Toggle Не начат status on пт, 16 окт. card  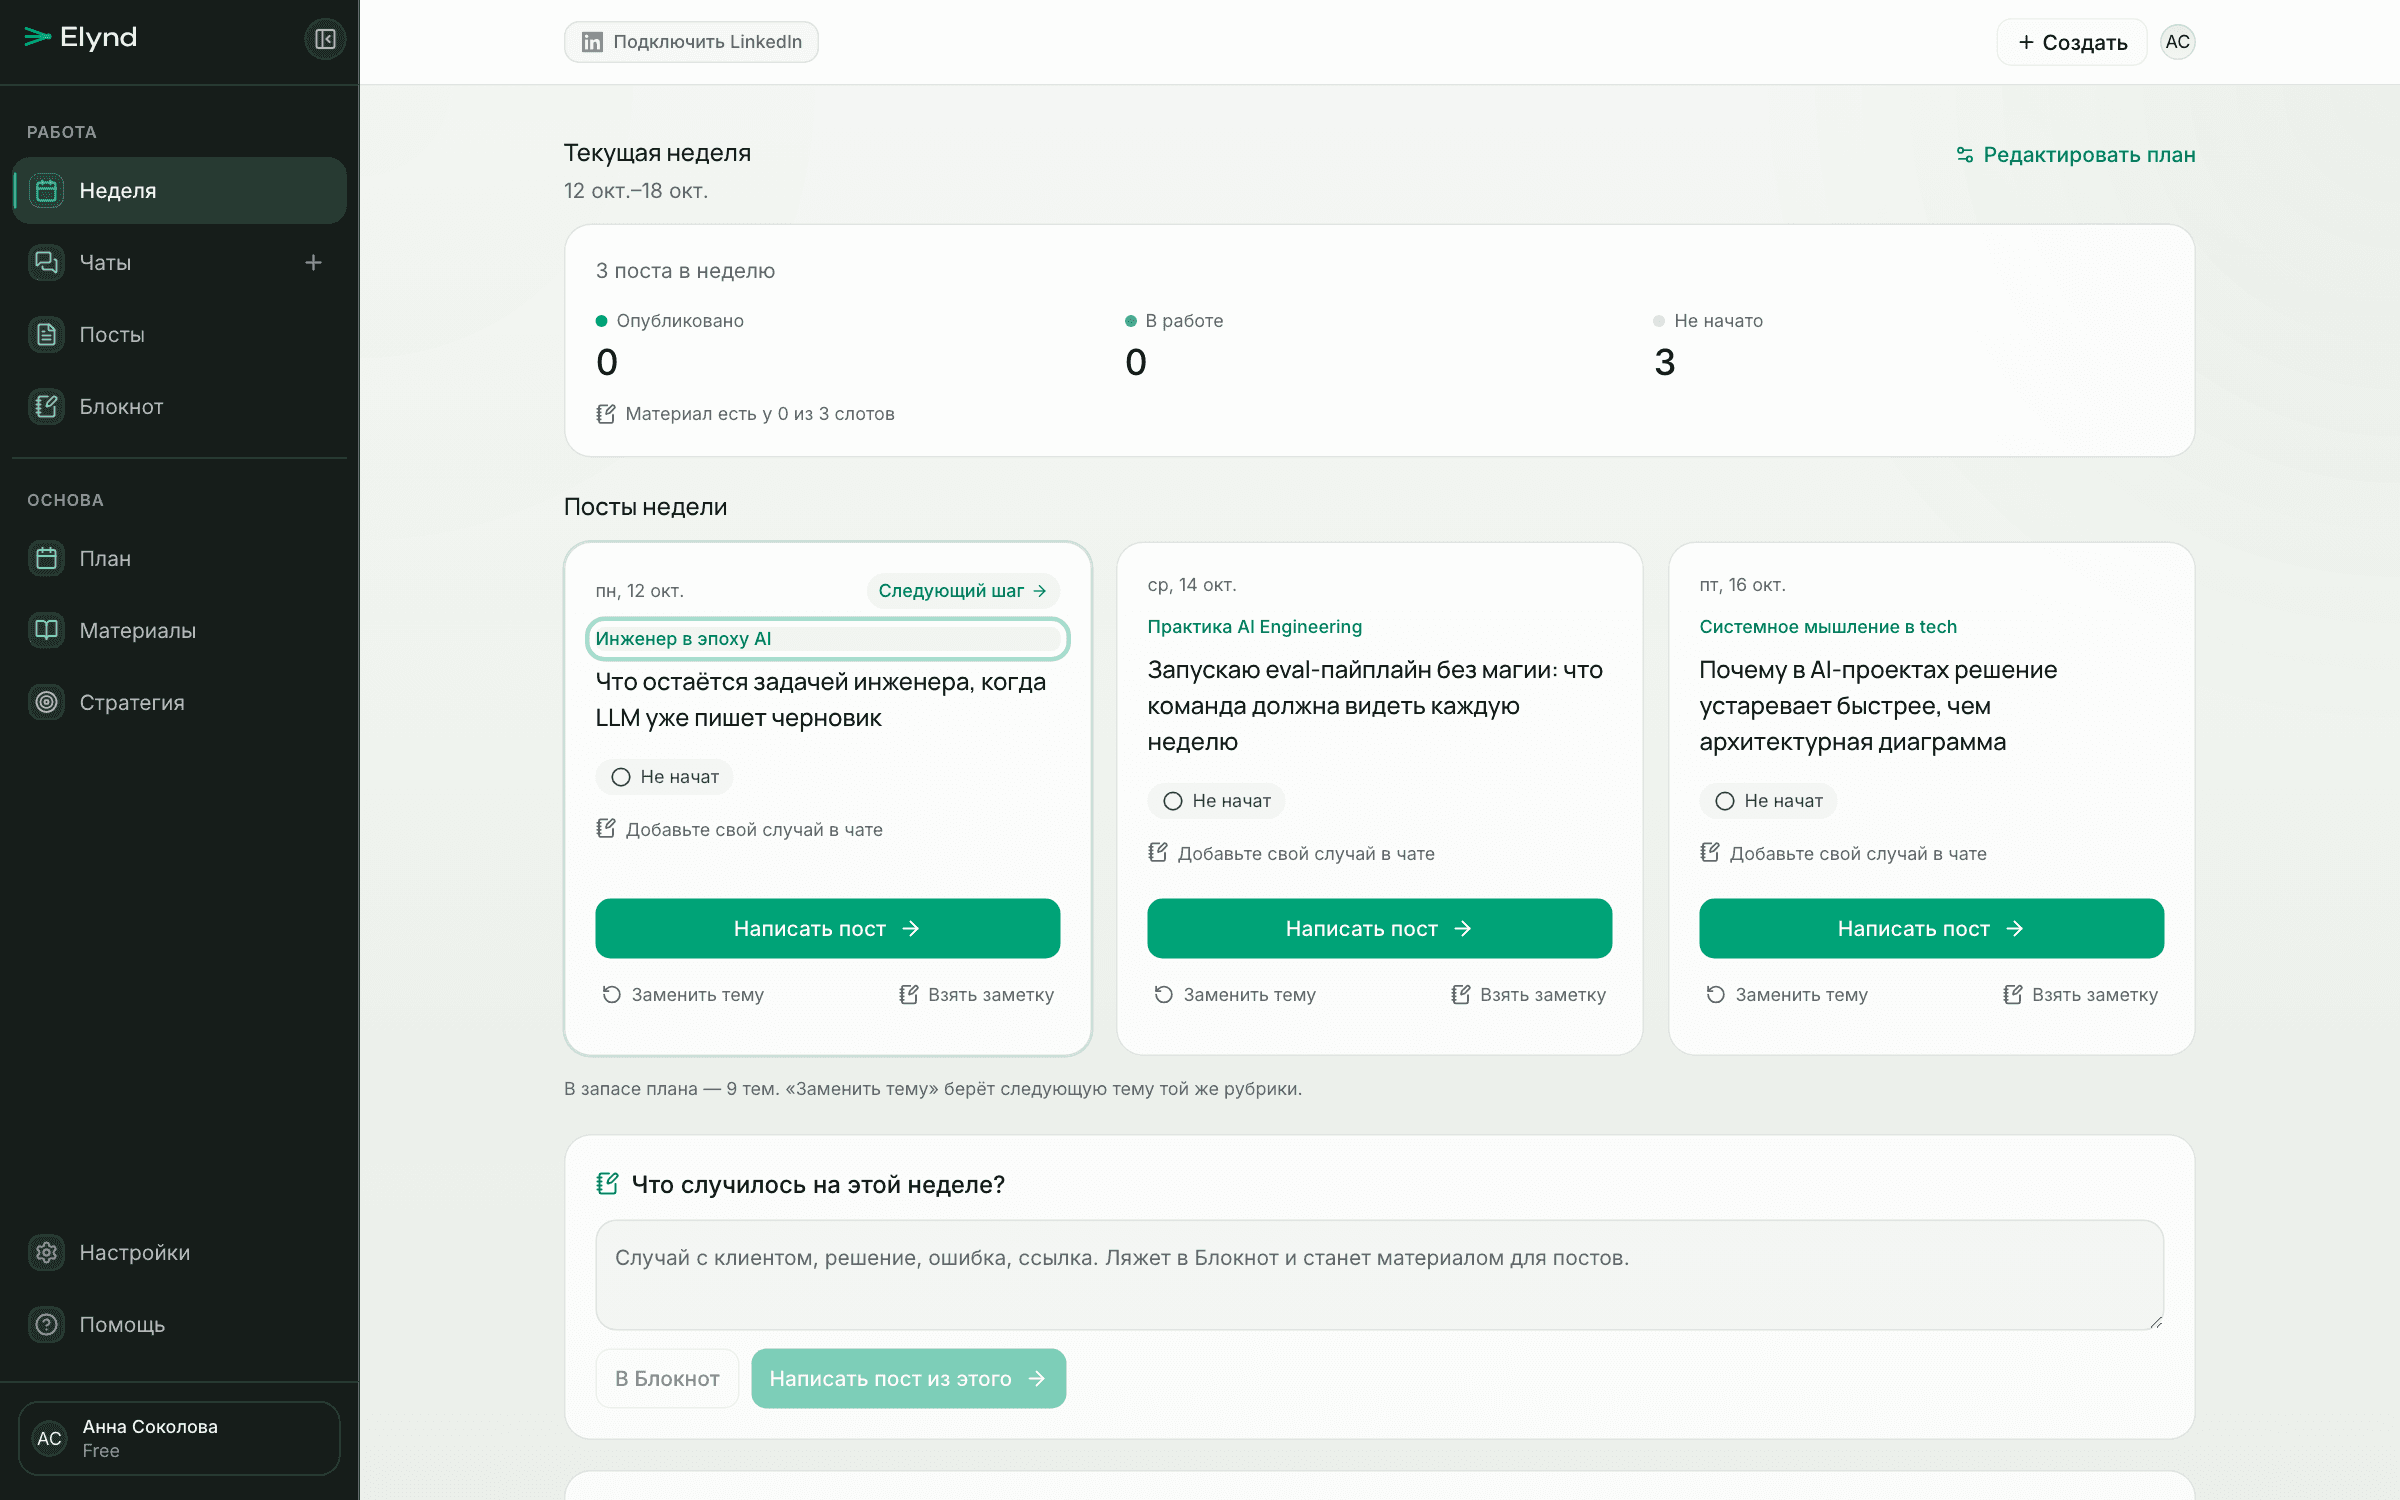(x=1769, y=801)
